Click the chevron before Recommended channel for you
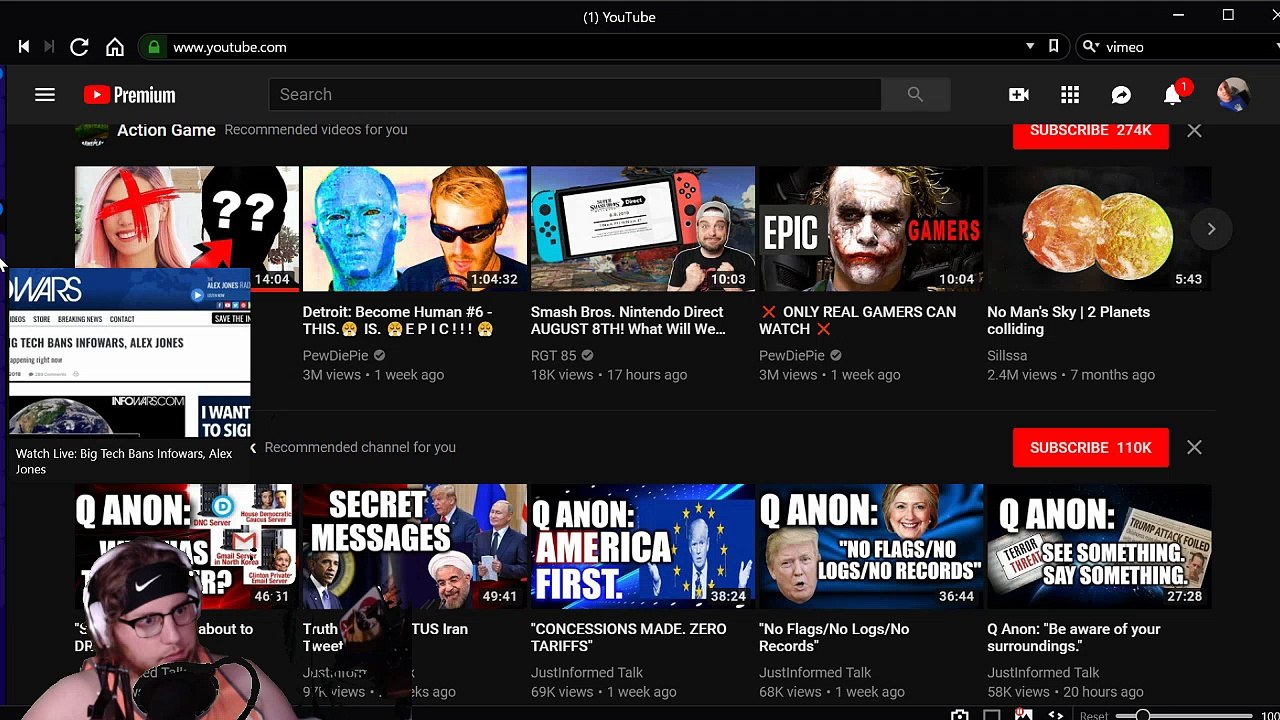 pos(253,448)
